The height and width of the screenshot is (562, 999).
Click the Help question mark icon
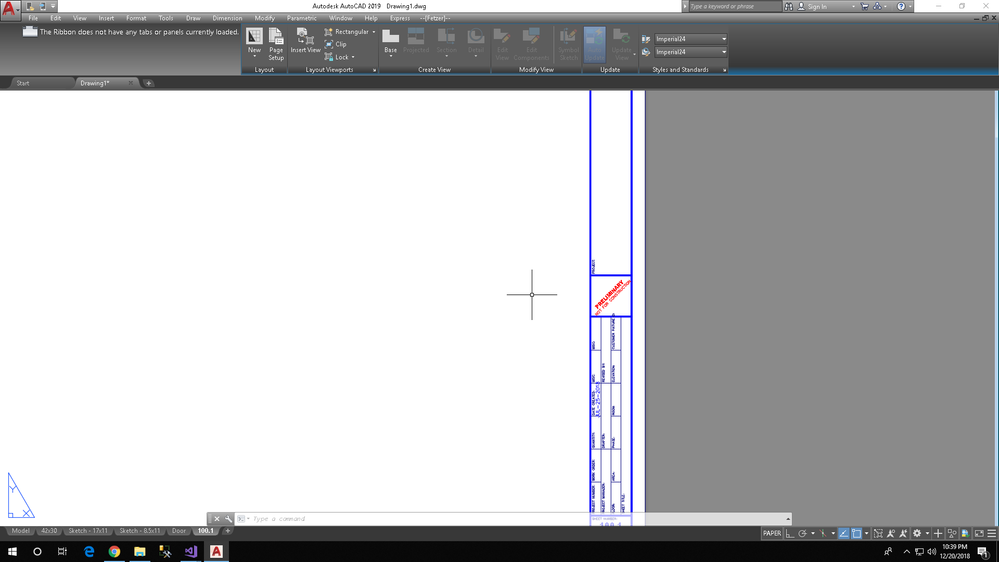901,6
